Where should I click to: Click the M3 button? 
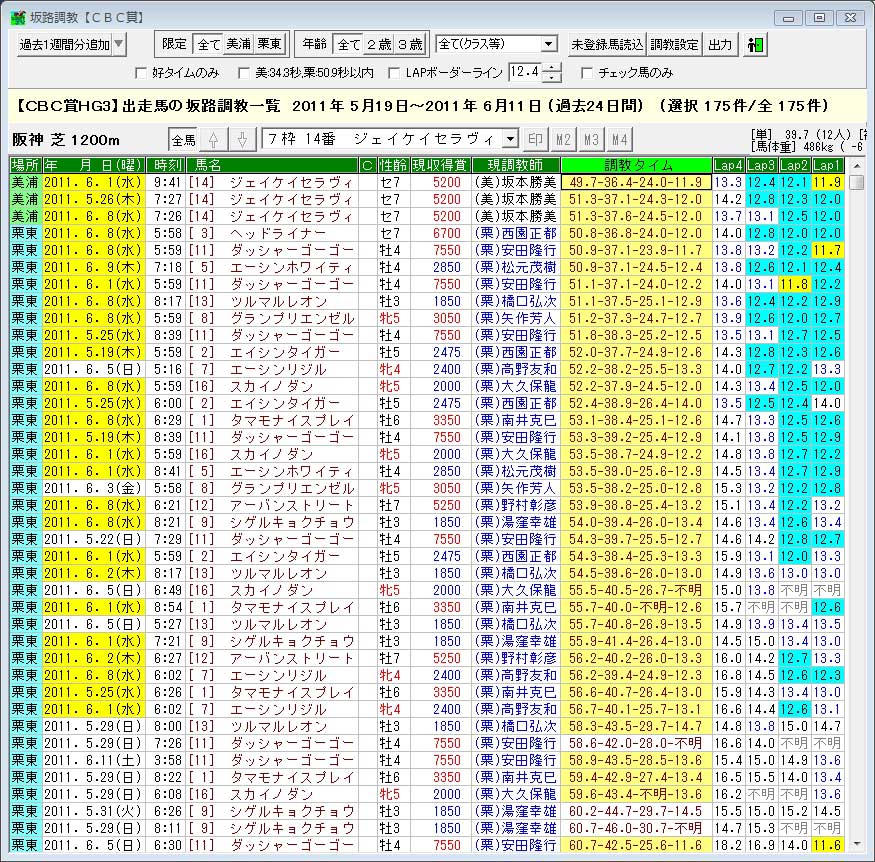click(592, 139)
